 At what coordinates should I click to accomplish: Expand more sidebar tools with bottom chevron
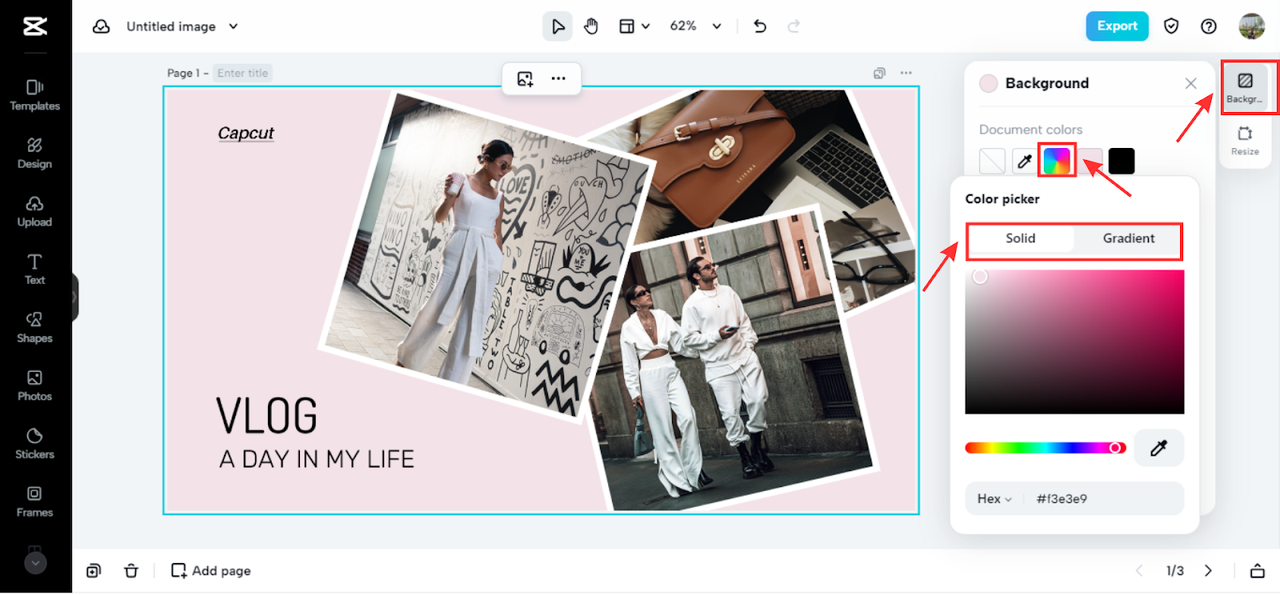35,563
